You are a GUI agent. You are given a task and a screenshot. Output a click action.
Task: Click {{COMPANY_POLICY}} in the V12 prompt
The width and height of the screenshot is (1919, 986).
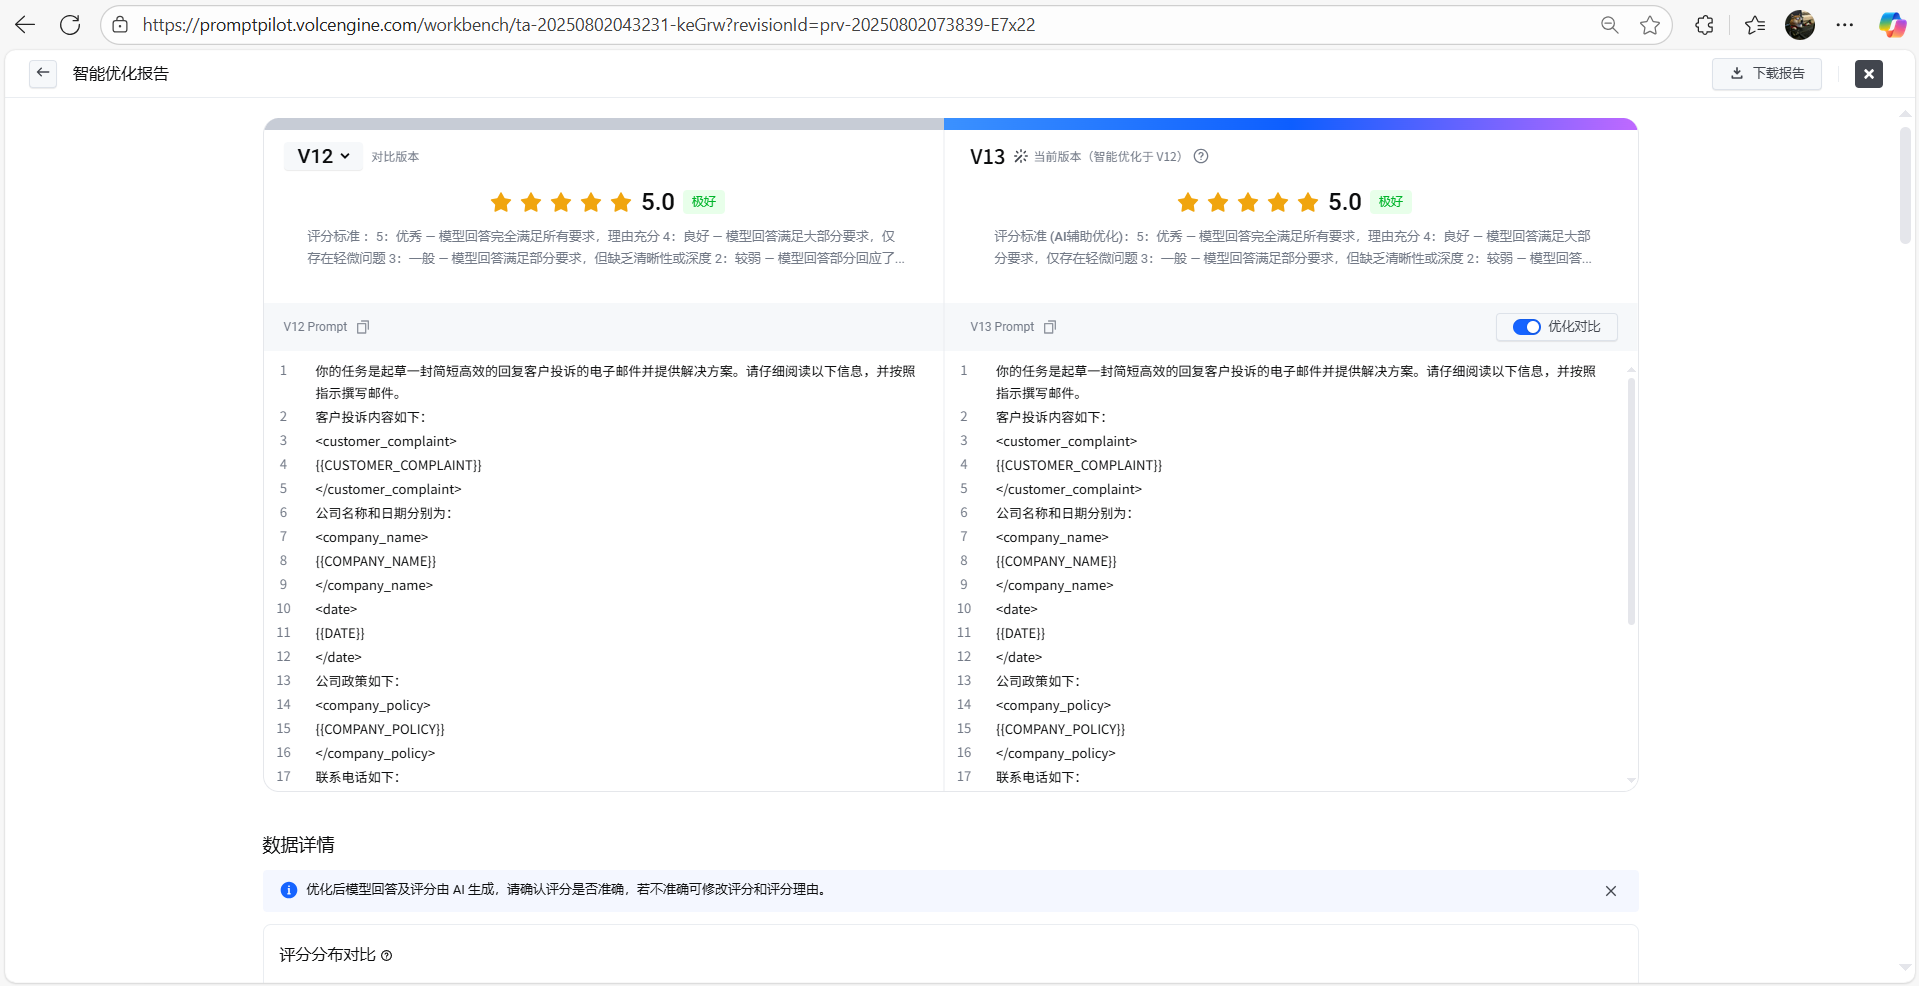pyautogui.click(x=380, y=729)
